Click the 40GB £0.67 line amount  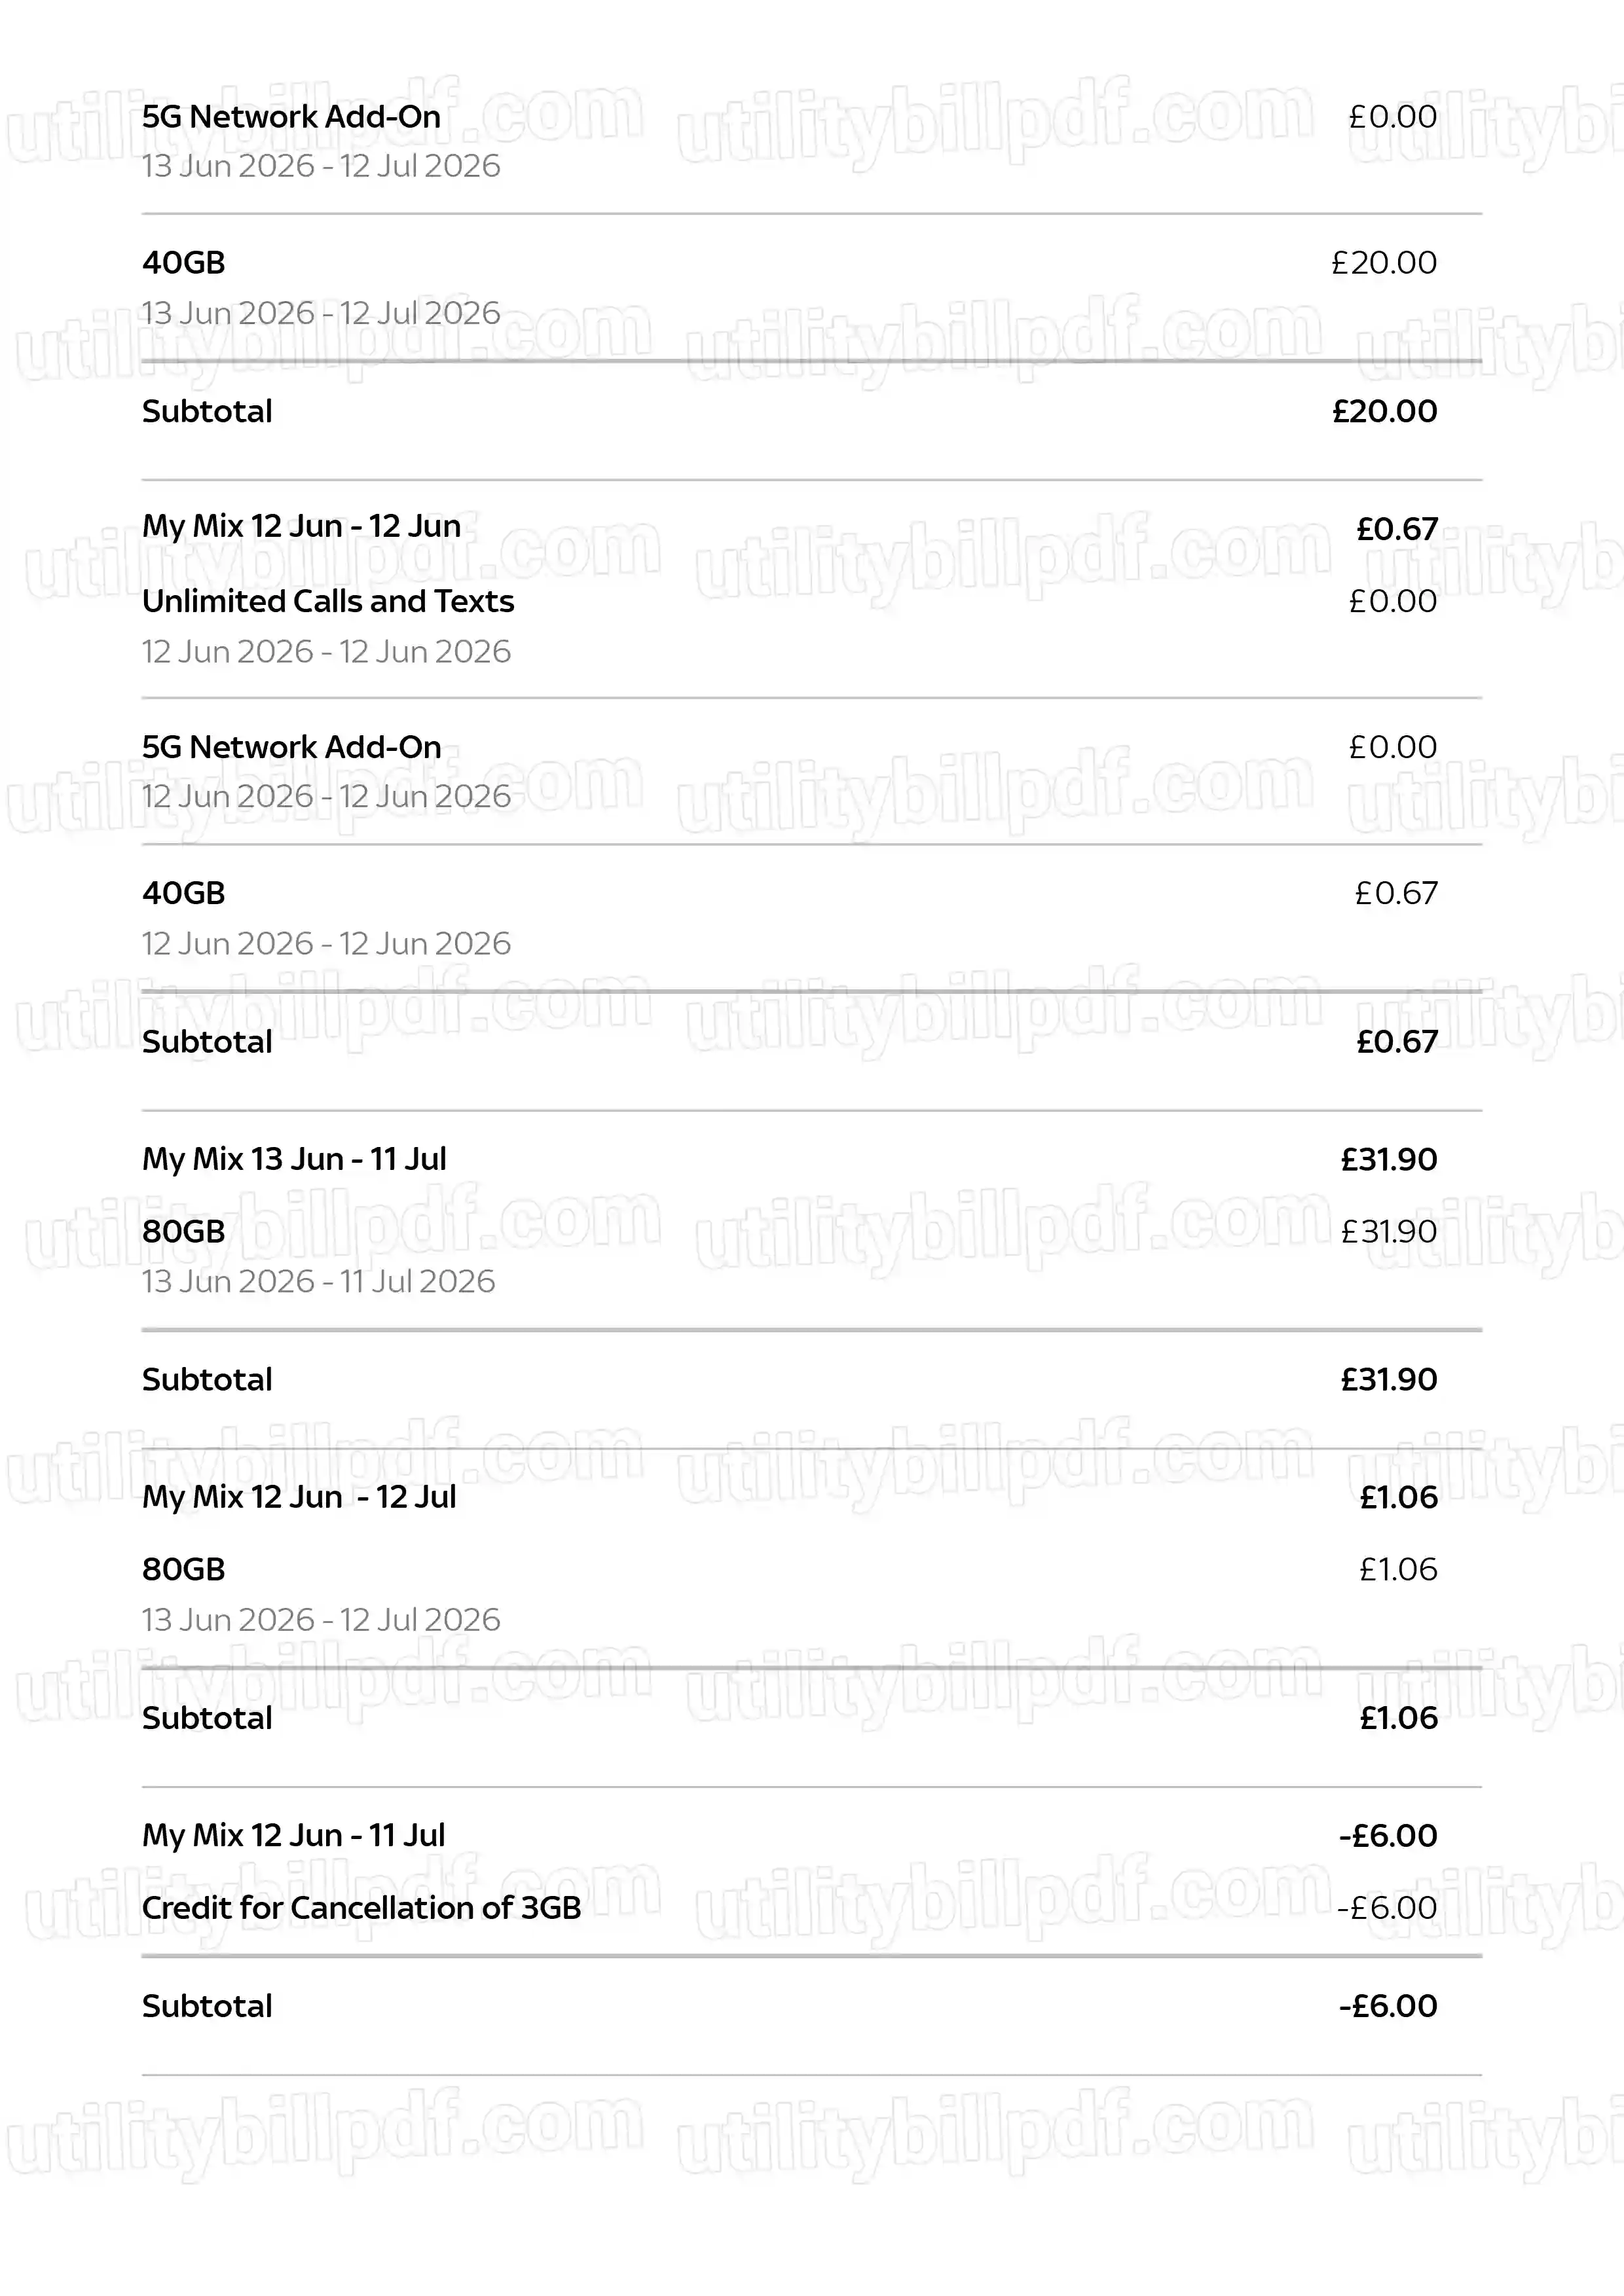[1396, 893]
